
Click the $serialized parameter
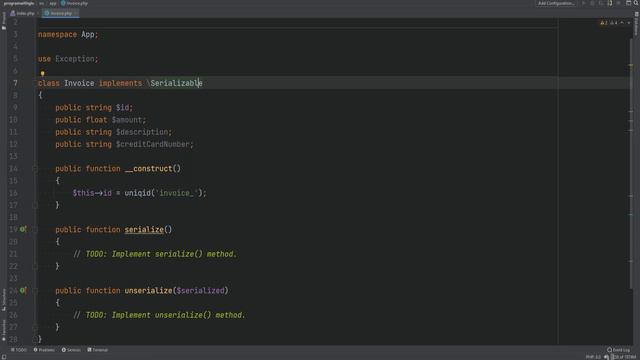coord(200,291)
